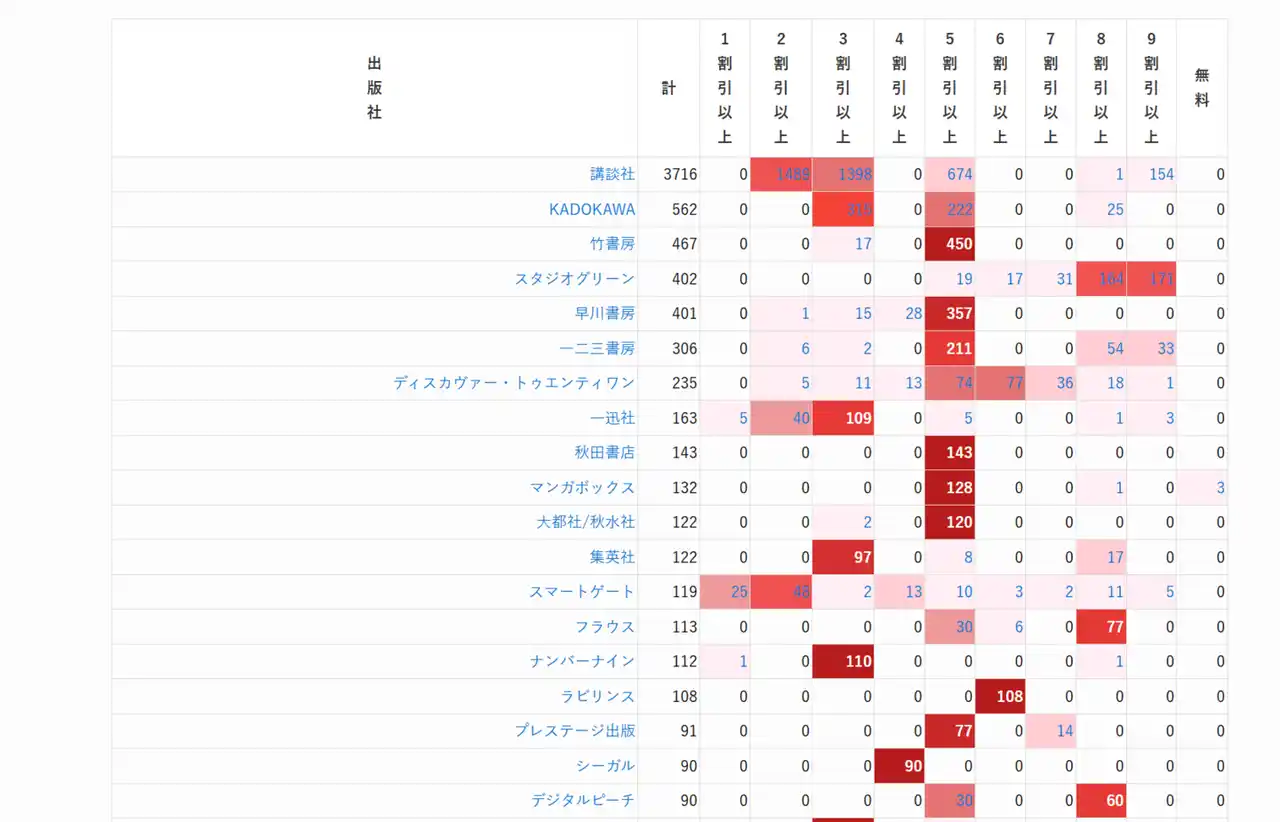Screen dimensions: 1280x822
Task: Select the 3 in マンガボックス's 無料 column
Action: [1219, 487]
